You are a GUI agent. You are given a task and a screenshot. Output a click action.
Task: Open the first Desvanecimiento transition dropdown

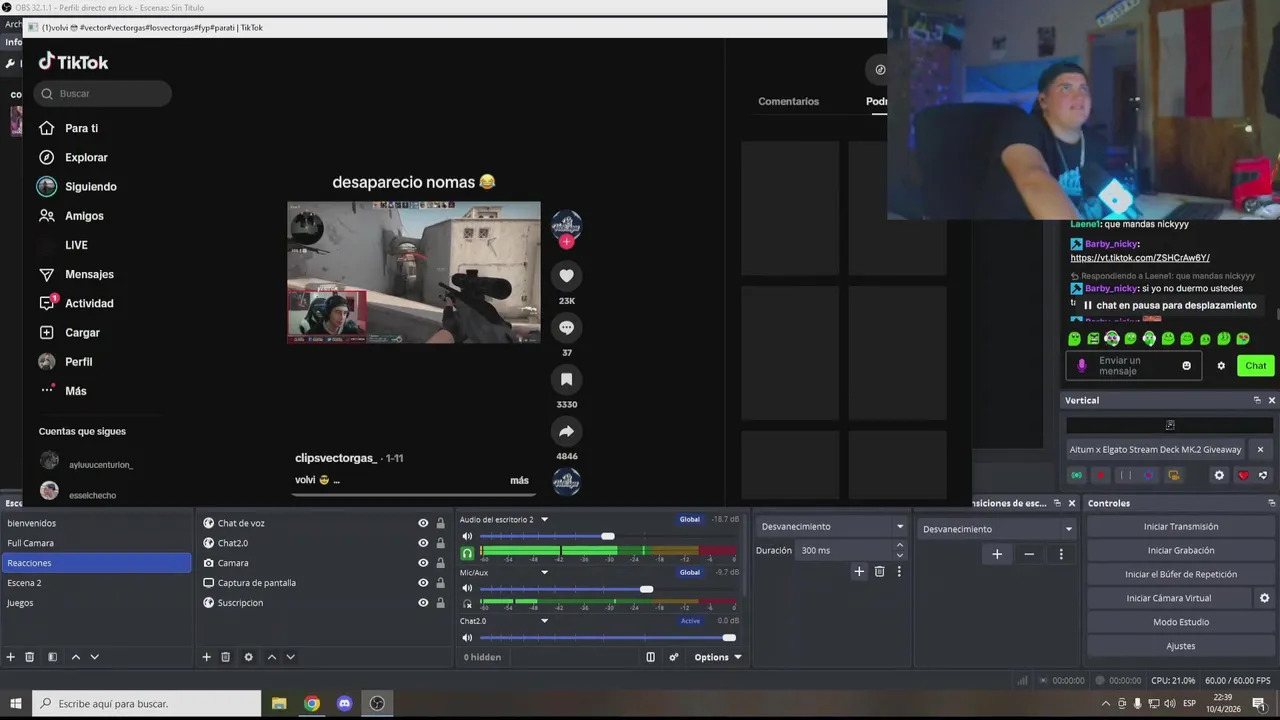click(832, 526)
